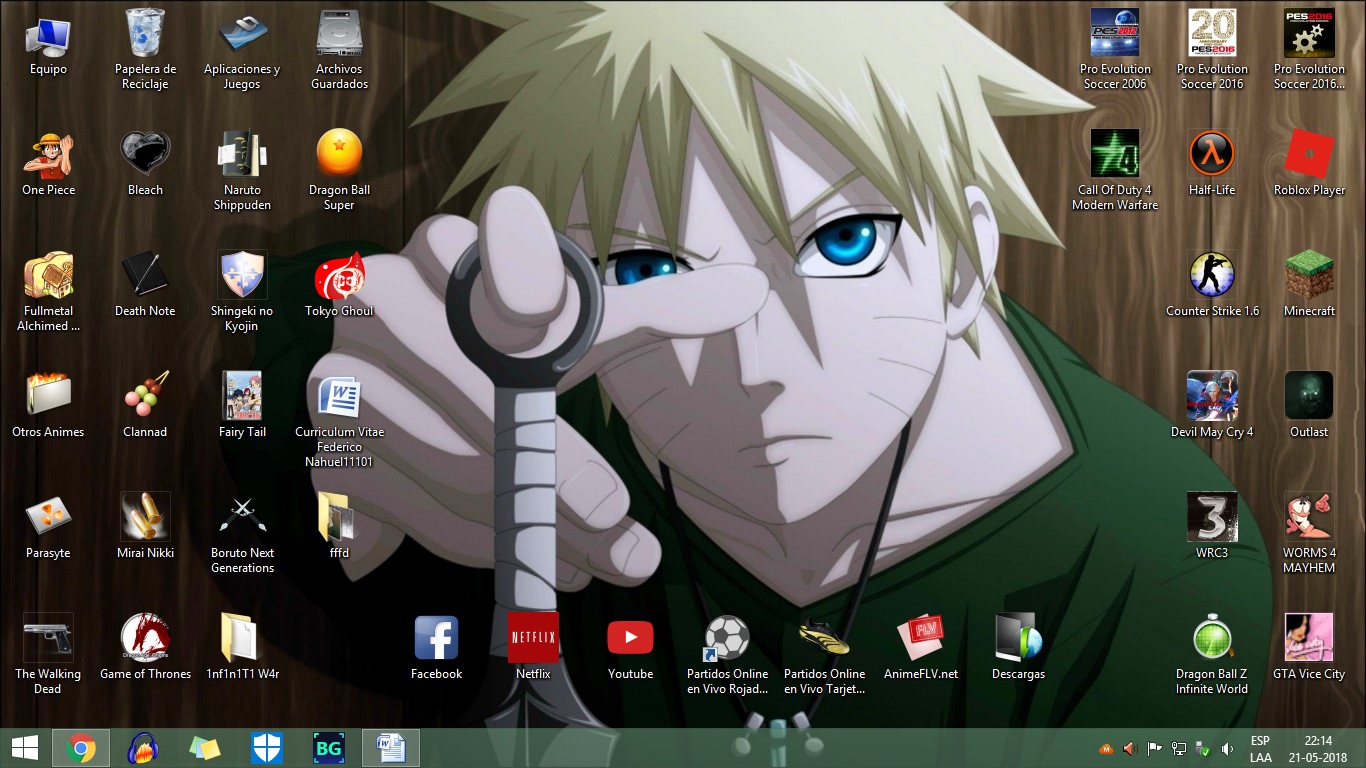1366x768 pixels.
Task: Open the clock showing 22:14
Action: pyautogui.click(x=1318, y=749)
